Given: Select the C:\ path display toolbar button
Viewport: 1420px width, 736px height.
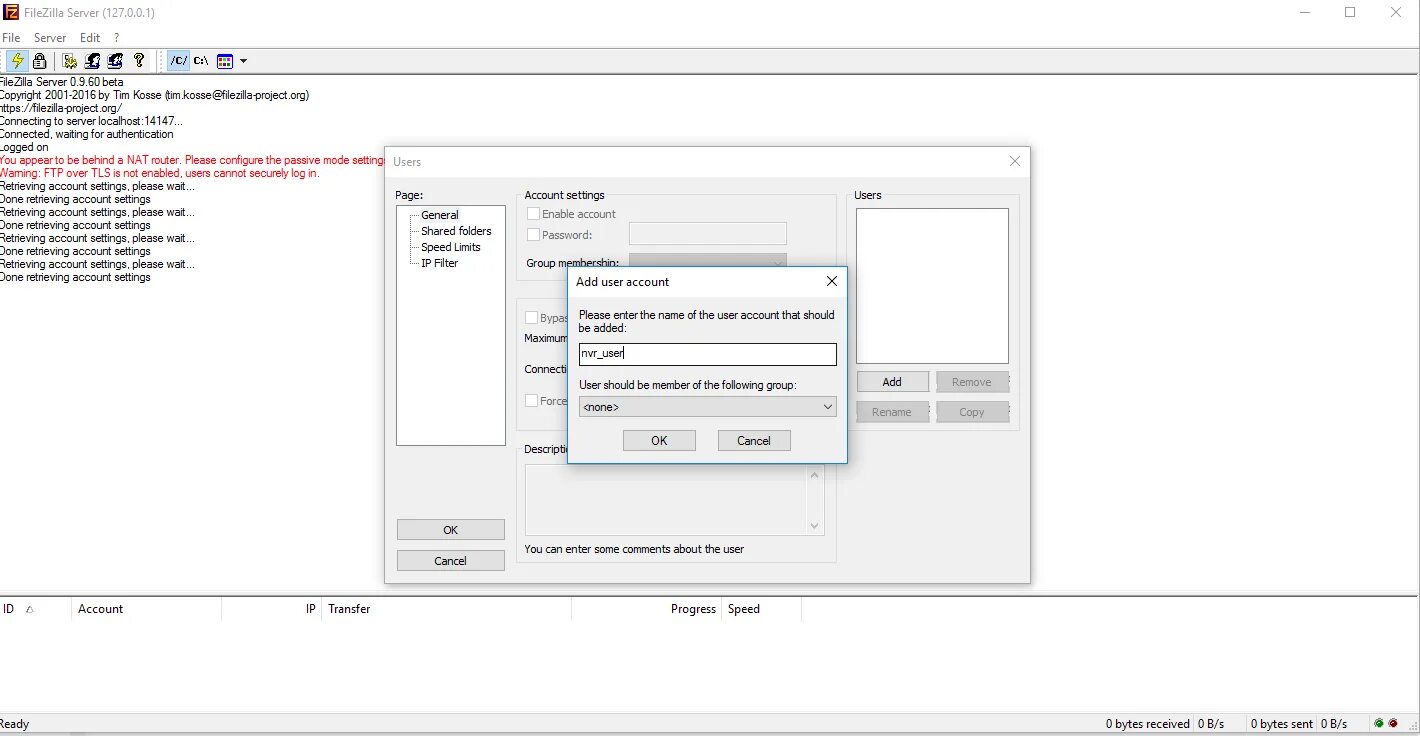Looking at the screenshot, I should click(x=201, y=61).
